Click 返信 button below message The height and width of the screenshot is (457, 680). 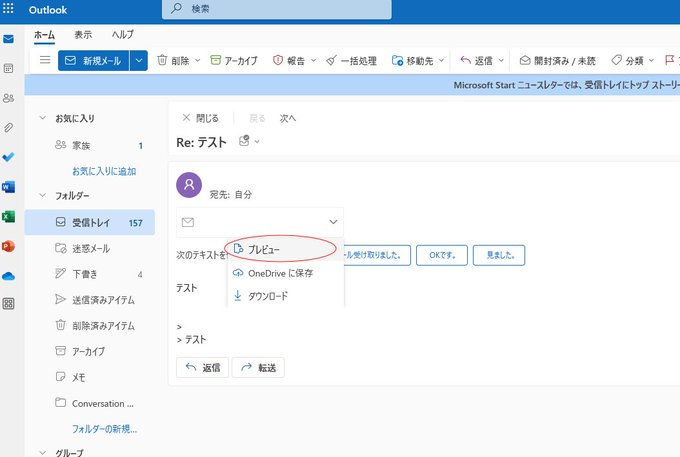[x=203, y=368]
